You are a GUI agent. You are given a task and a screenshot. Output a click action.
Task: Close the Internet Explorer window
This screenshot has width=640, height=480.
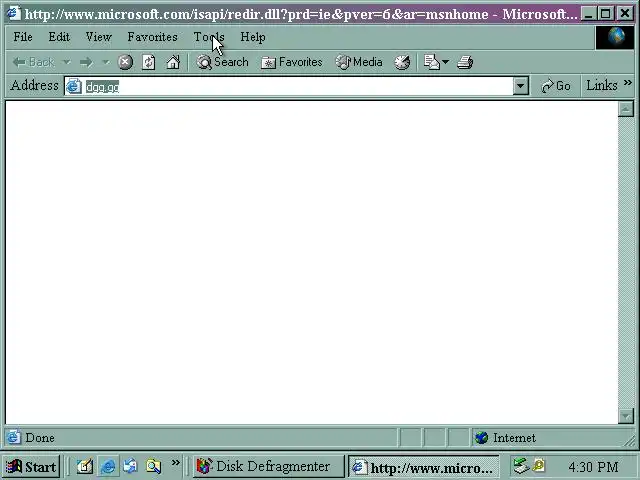[x=625, y=14]
